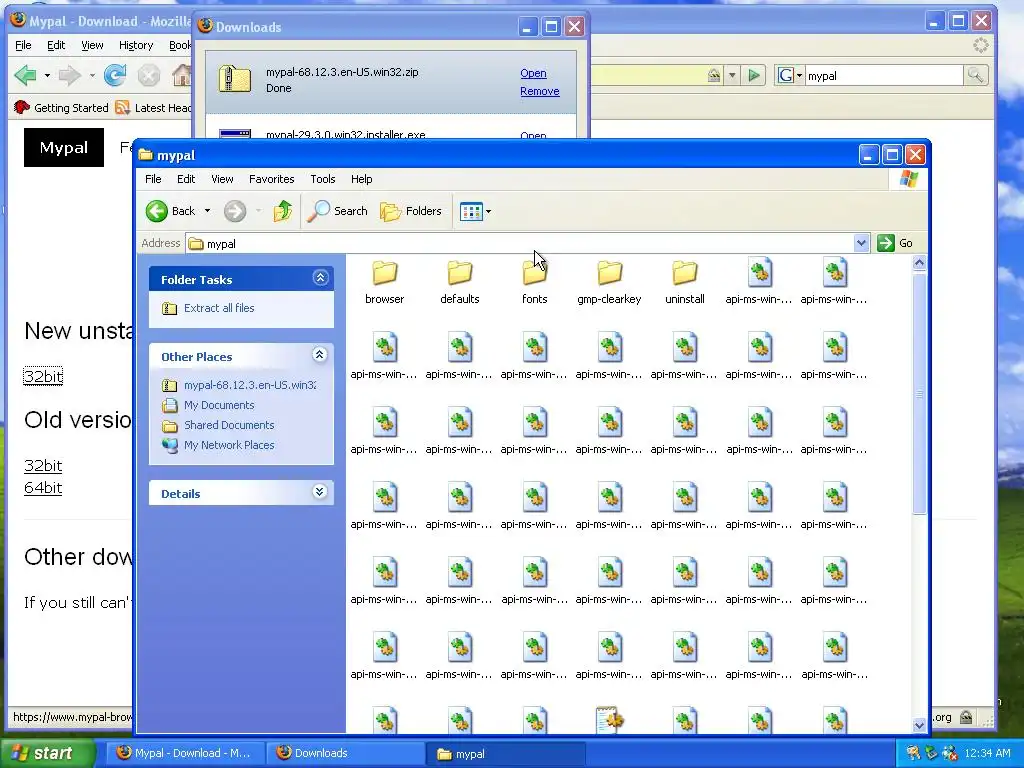Click the green Forward arrow in Explorer
Screen dimensions: 1024x768
point(235,211)
